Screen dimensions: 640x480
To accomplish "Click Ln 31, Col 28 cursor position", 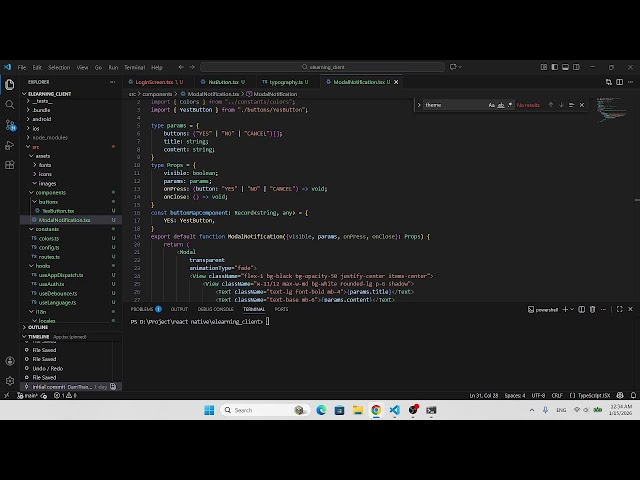I will tap(484, 395).
